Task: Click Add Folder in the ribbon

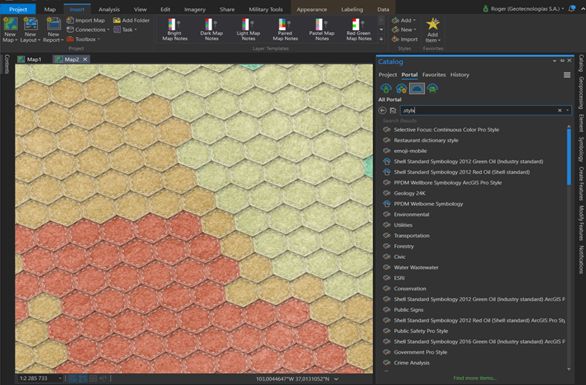Action: click(x=131, y=20)
